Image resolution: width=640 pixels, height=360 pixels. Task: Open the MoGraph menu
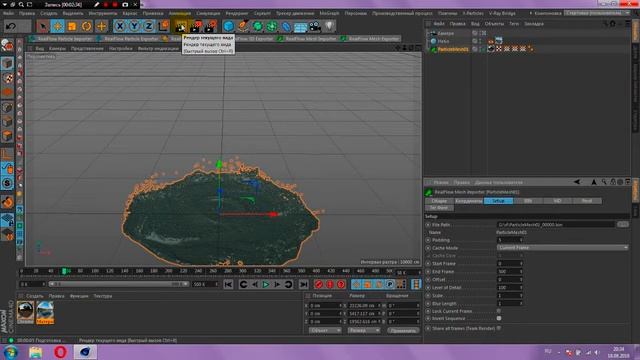coord(329,13)
